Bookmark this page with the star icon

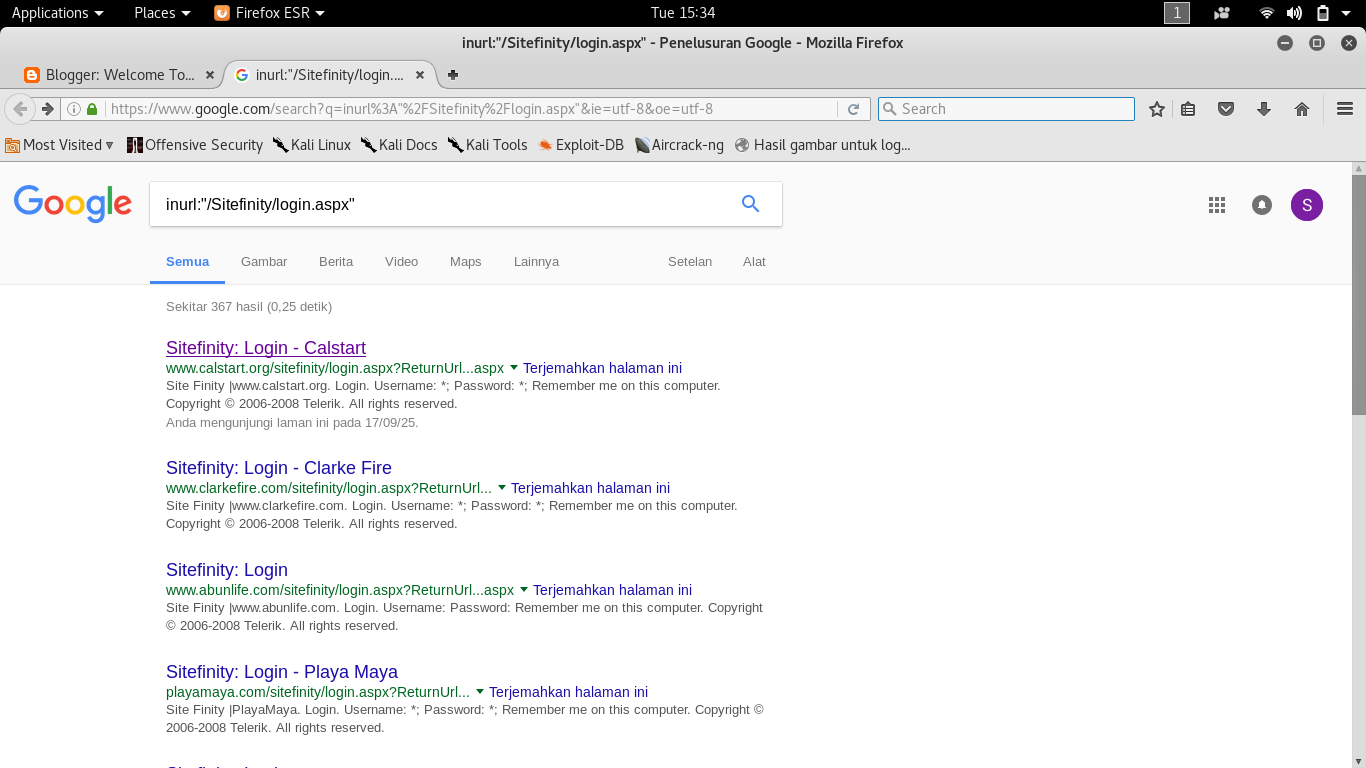tap(1157, 109)
